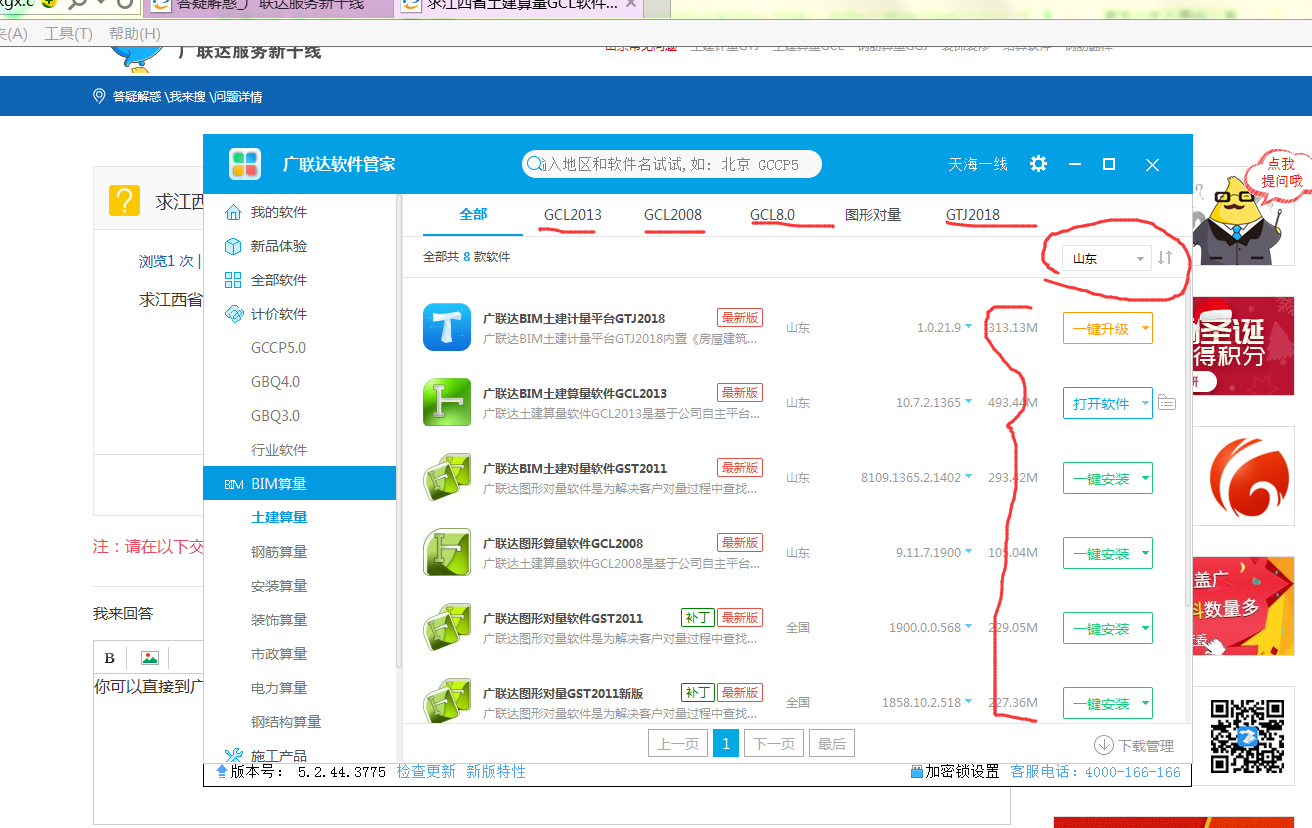Click 检查更新 link
Screen dimensions: 1312x828
(426, 772)
